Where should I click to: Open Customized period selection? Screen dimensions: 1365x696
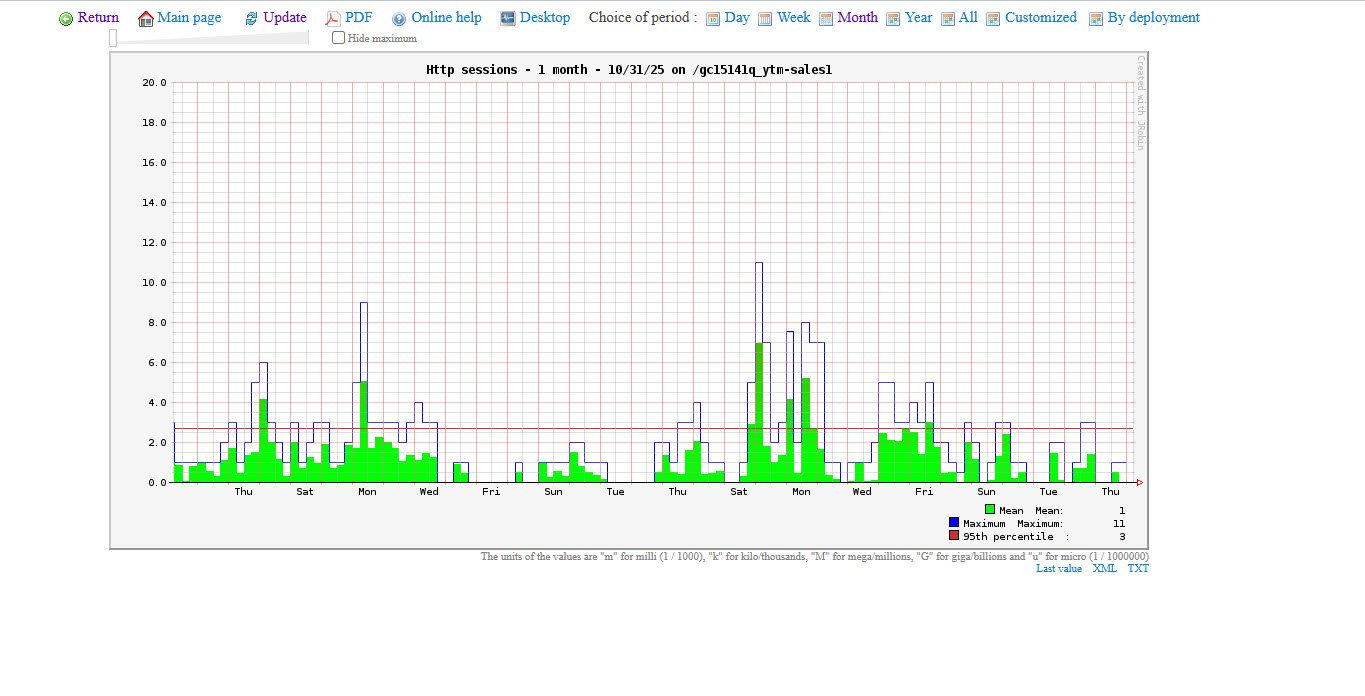click(x=1040, y=18)
